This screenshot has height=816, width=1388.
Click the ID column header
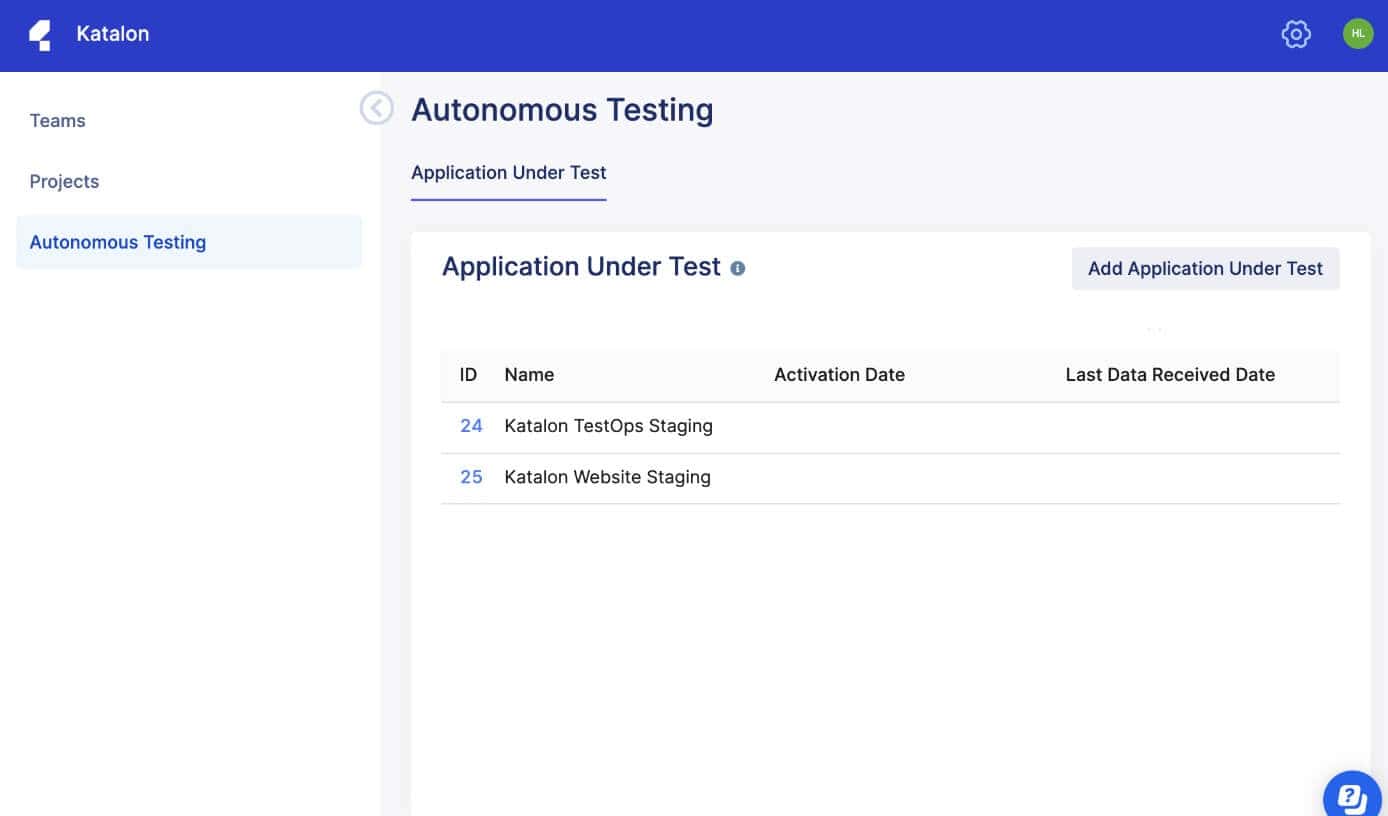pyautogui.click(x=468, y=375)
